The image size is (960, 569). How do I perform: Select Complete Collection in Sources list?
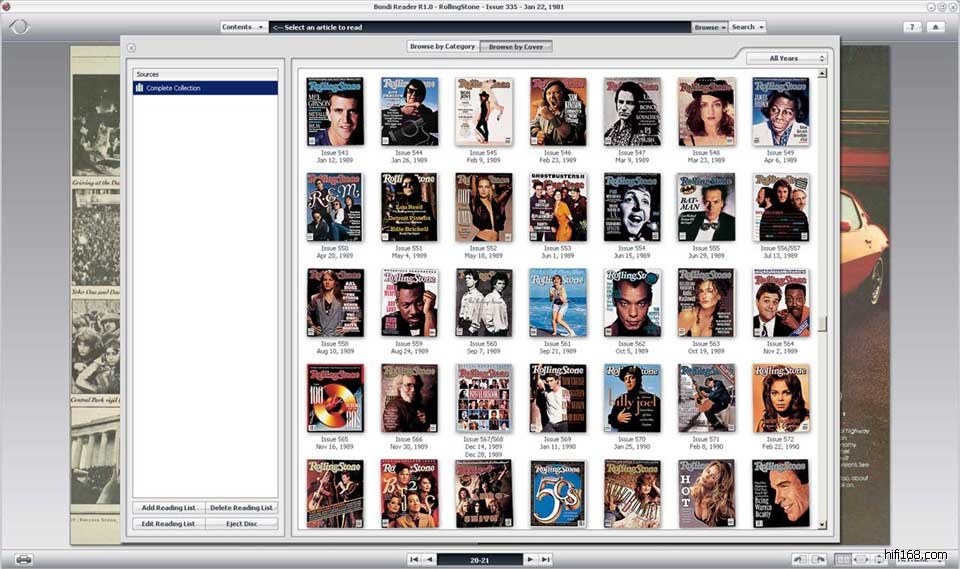pos(205,88)
